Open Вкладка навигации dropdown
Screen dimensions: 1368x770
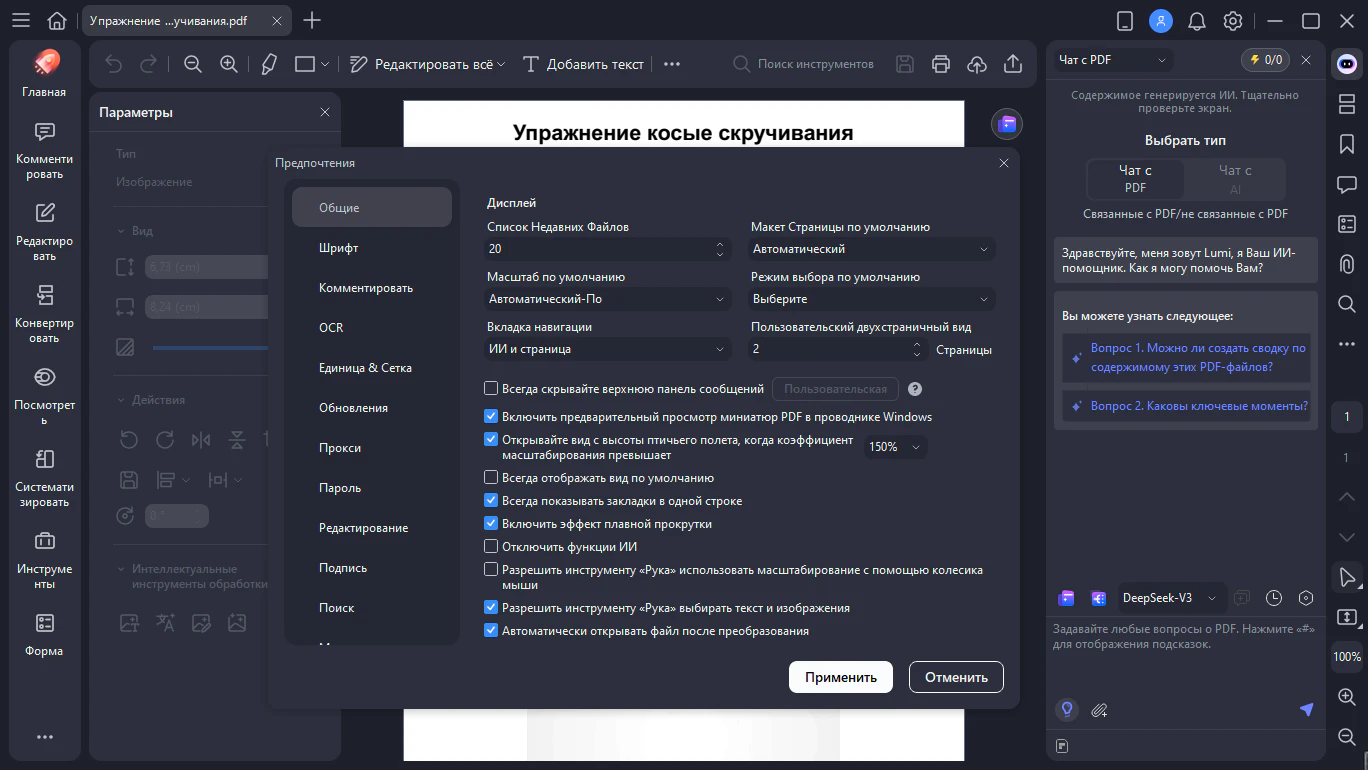609,349
